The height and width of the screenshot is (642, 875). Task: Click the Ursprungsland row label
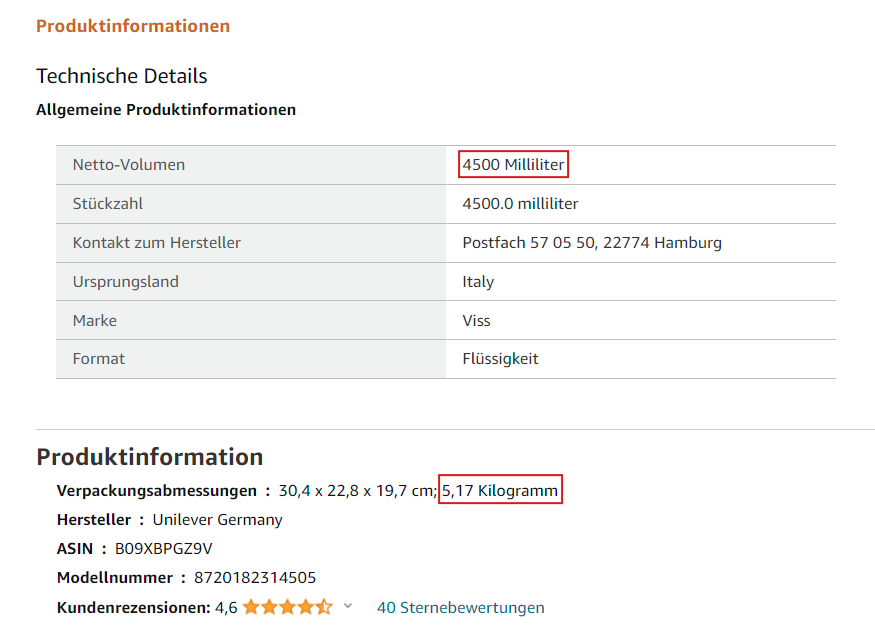(126, 282)
